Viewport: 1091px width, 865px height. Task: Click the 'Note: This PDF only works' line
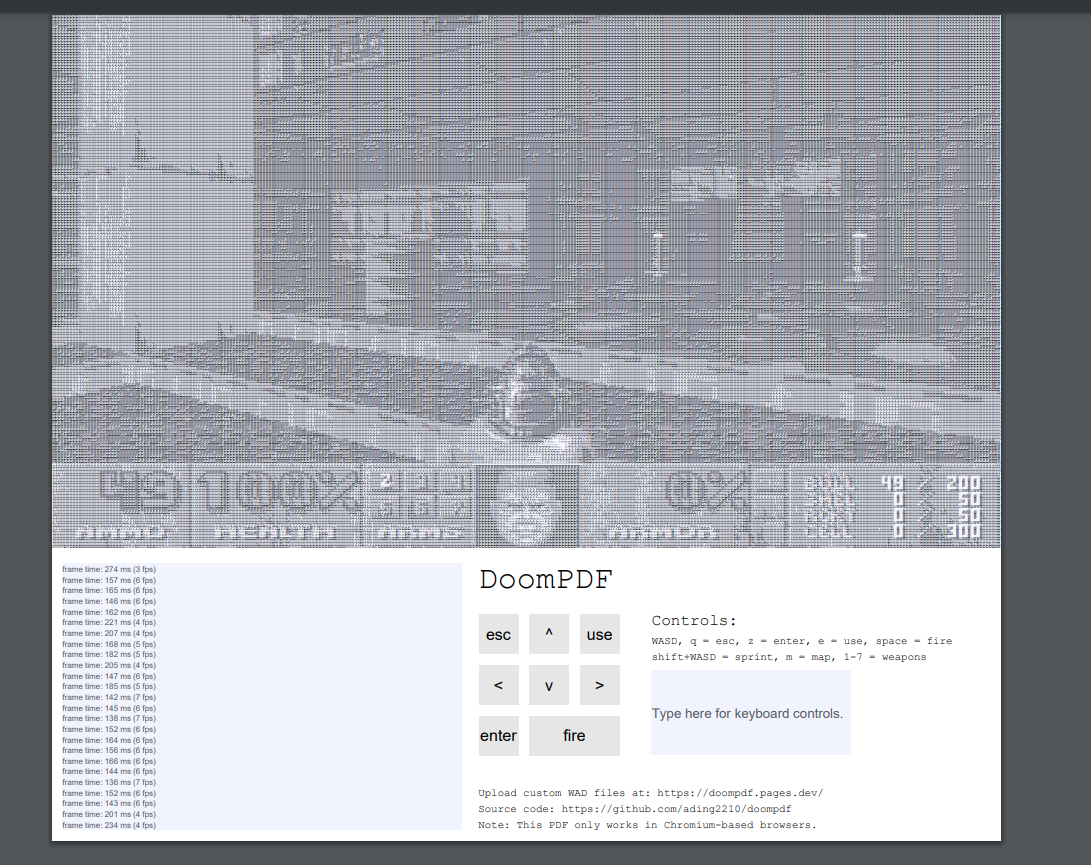pos(647,825)
